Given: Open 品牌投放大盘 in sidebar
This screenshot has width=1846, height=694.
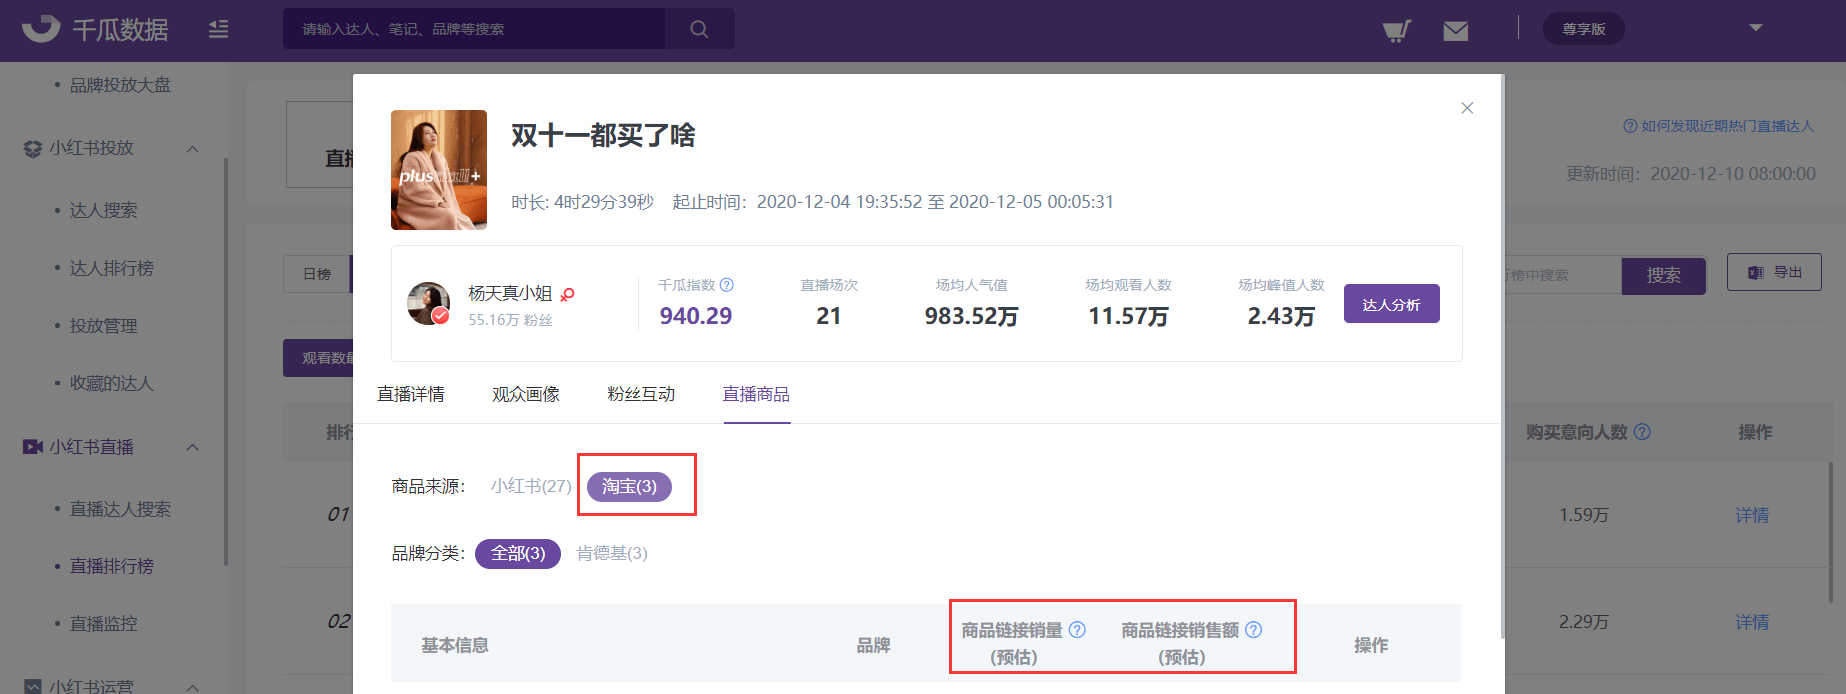Looking at the screenshot, I should tap(120, 85).
